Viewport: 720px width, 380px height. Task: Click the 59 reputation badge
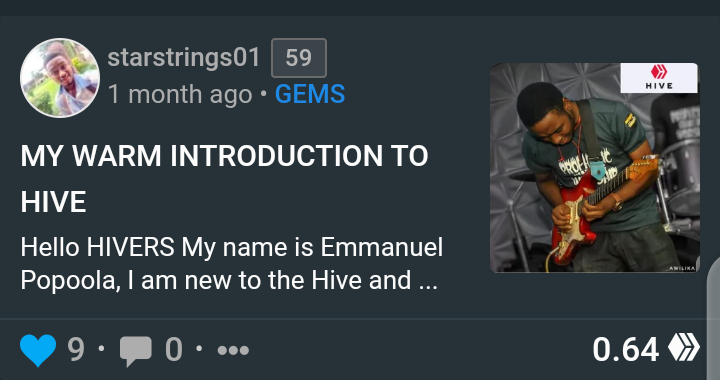point(299,58)
